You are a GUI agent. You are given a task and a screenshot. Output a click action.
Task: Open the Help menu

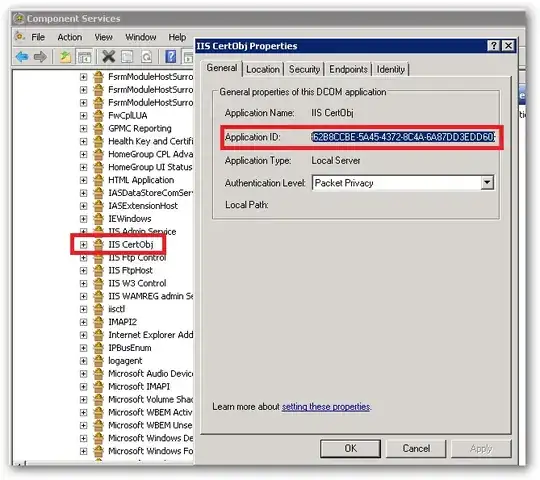[x=177, y=37]
